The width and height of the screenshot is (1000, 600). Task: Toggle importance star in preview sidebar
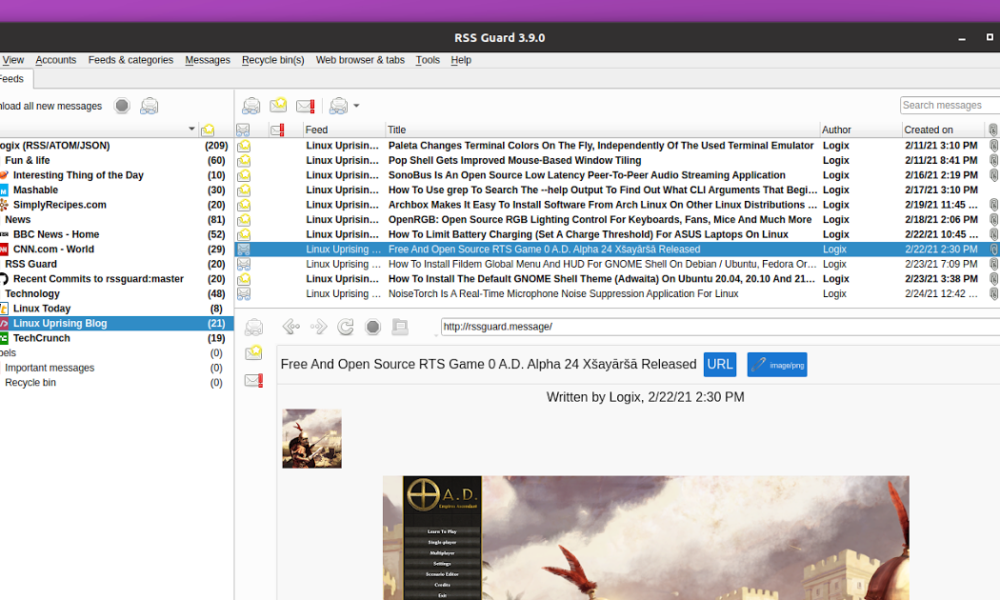tap(254, 353)
